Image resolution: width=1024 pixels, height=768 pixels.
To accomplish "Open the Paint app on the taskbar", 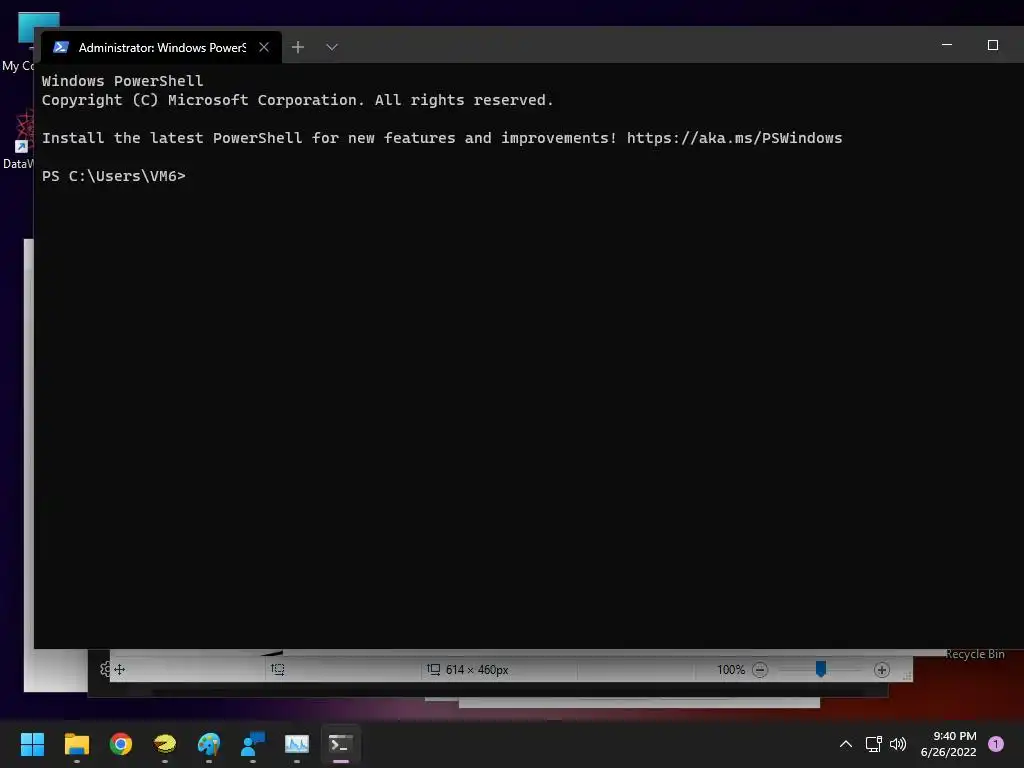I will 209,744.
